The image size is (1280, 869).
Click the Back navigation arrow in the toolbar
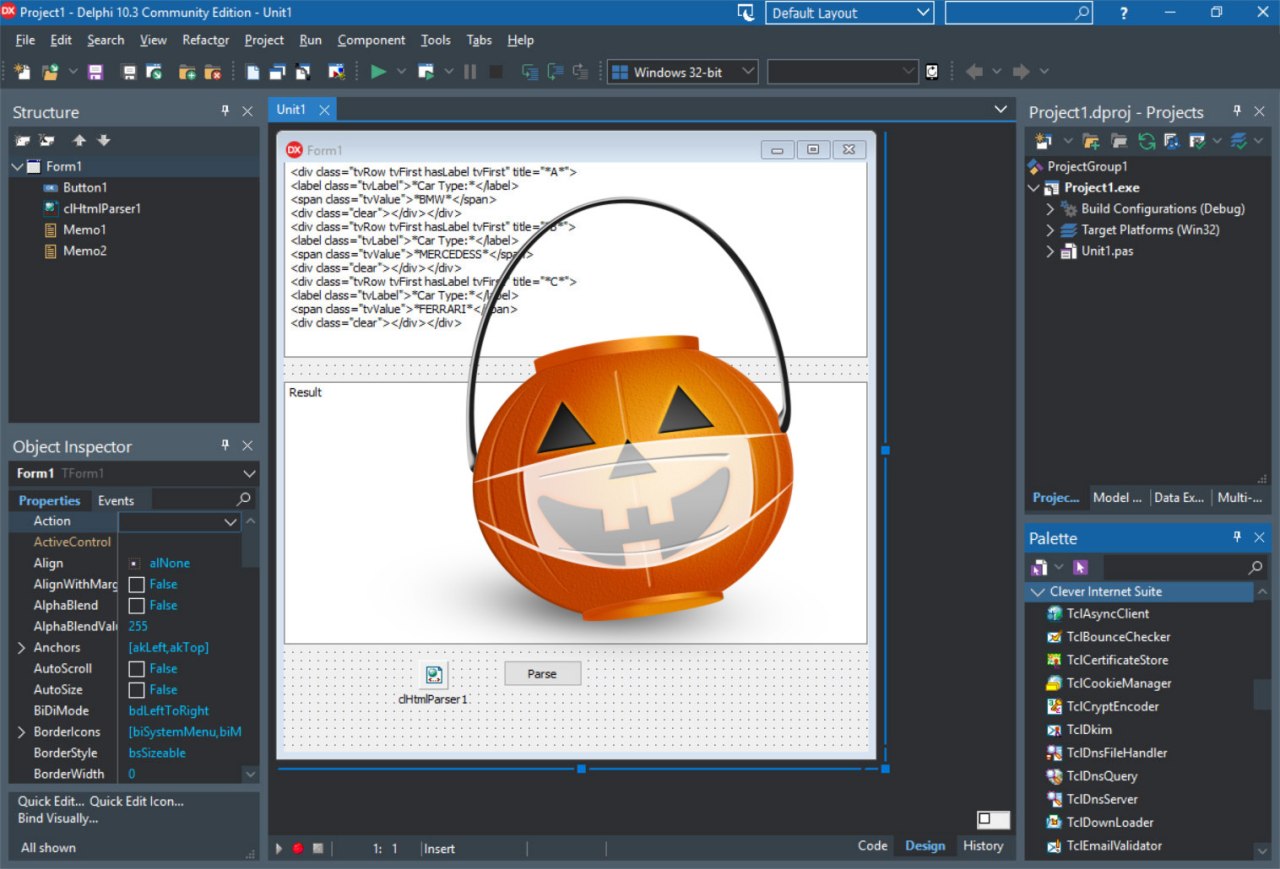pos(973,72)
